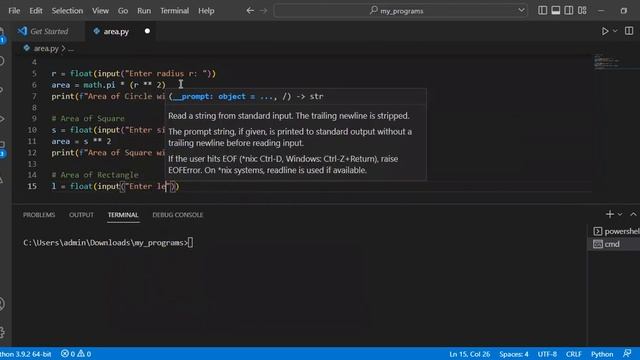640x360 pixels.
Task: Open the Accounts icon in activity bar
Action: pos(2,304)
